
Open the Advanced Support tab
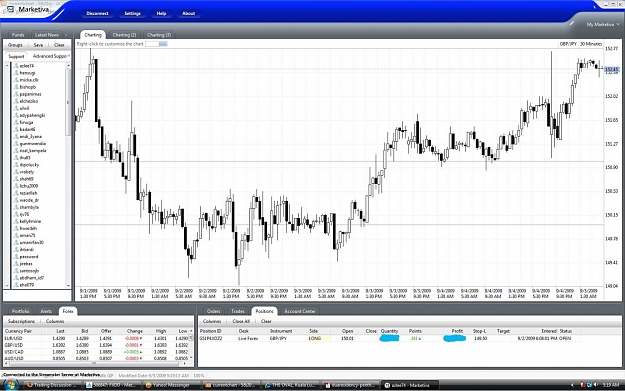[x=49, y=56]
